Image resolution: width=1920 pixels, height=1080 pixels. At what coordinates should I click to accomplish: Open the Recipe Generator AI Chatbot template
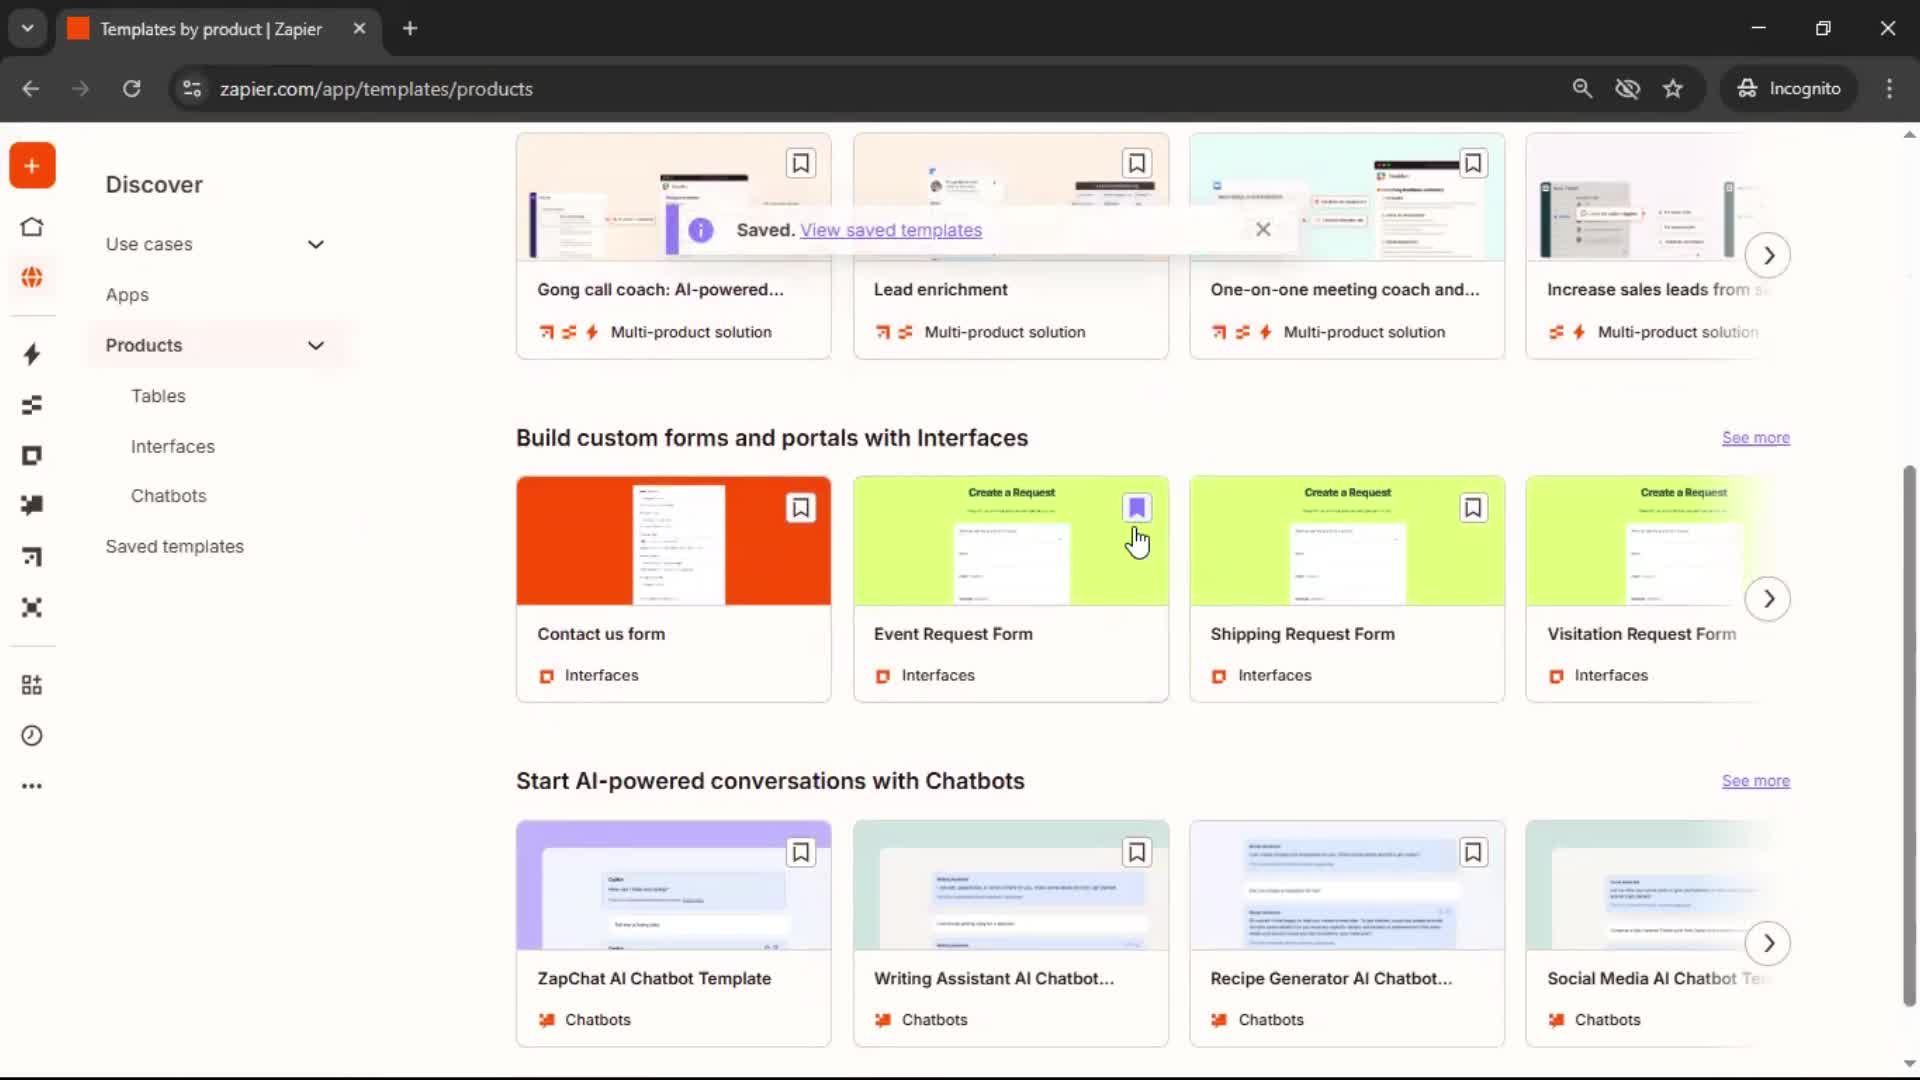[x=1347, y=933]
